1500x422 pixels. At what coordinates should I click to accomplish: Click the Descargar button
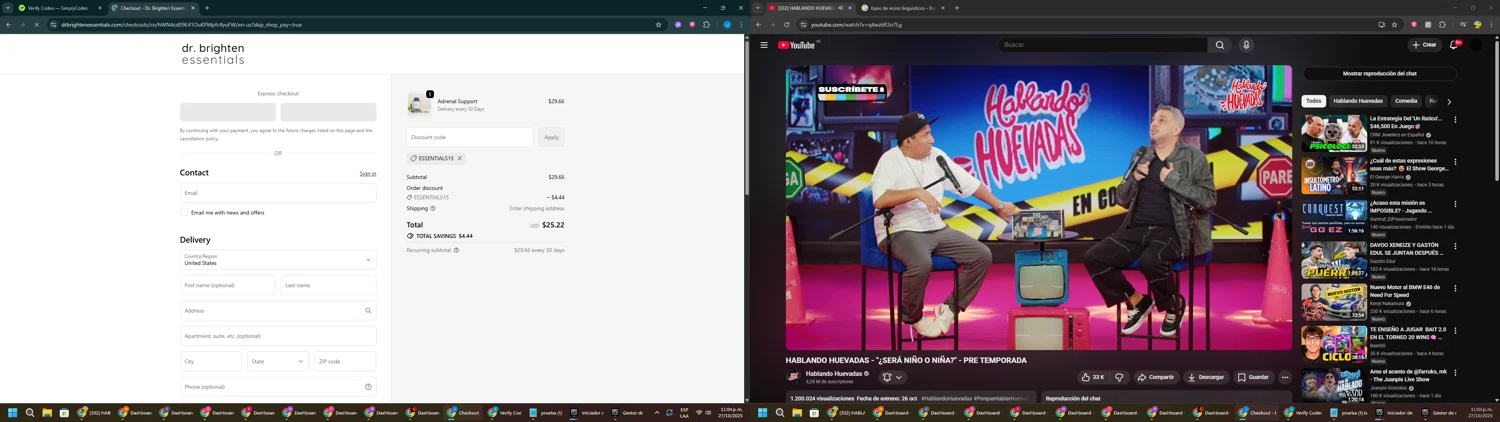1205,377
